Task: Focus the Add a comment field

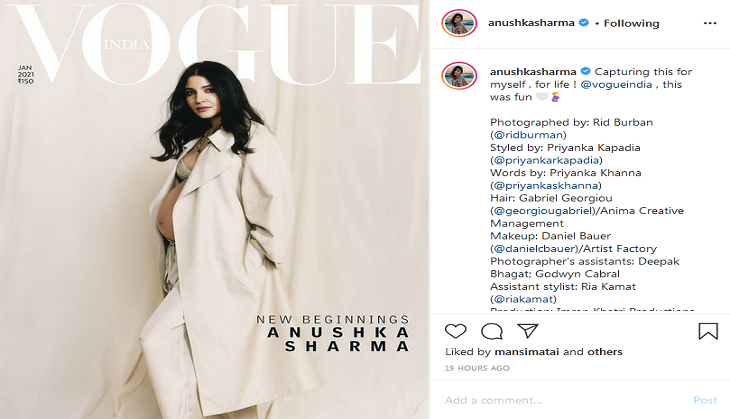Action: pos(563,400)
